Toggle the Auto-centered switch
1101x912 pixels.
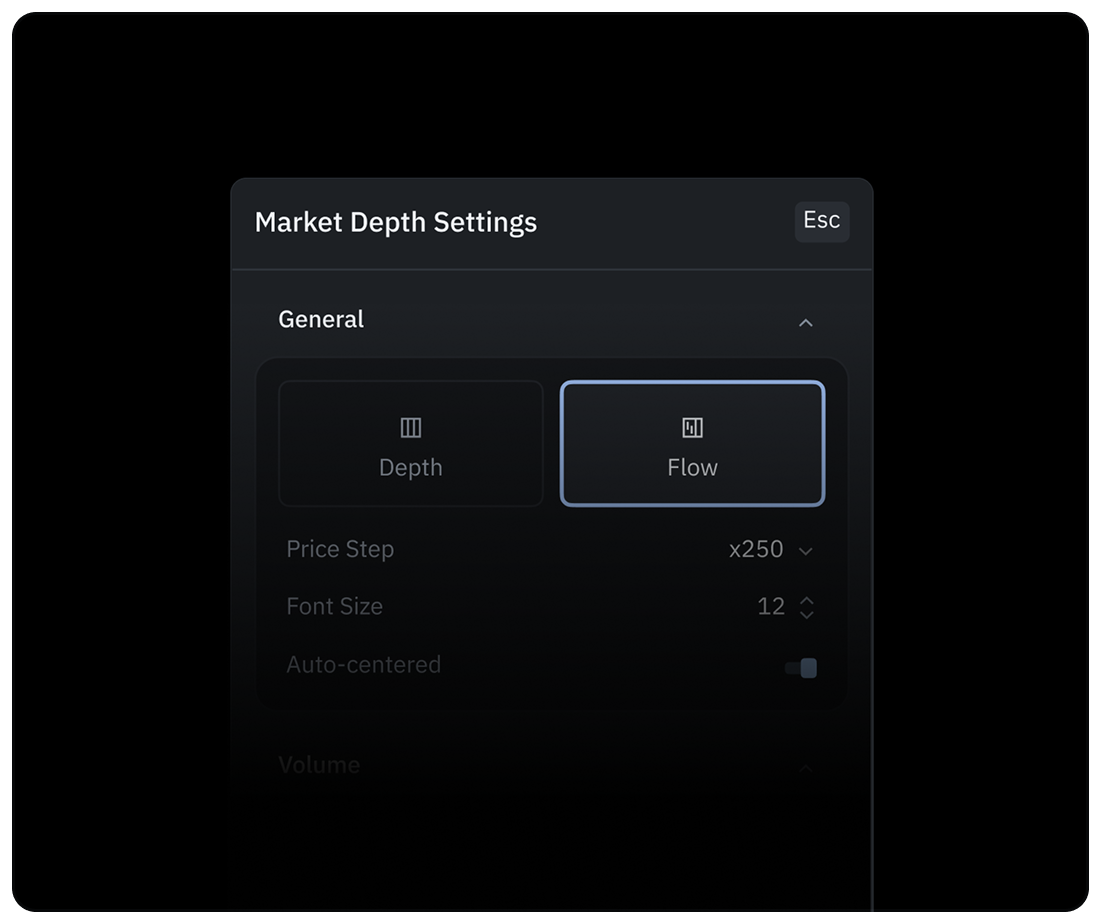coord(800,668)
